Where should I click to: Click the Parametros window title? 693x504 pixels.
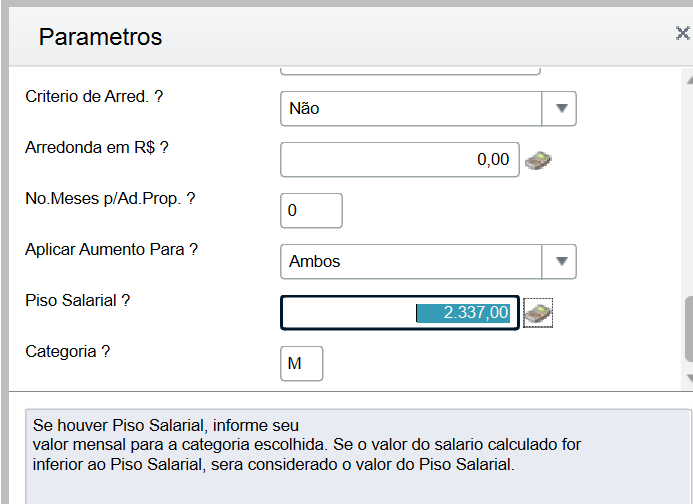click(100, 37)
